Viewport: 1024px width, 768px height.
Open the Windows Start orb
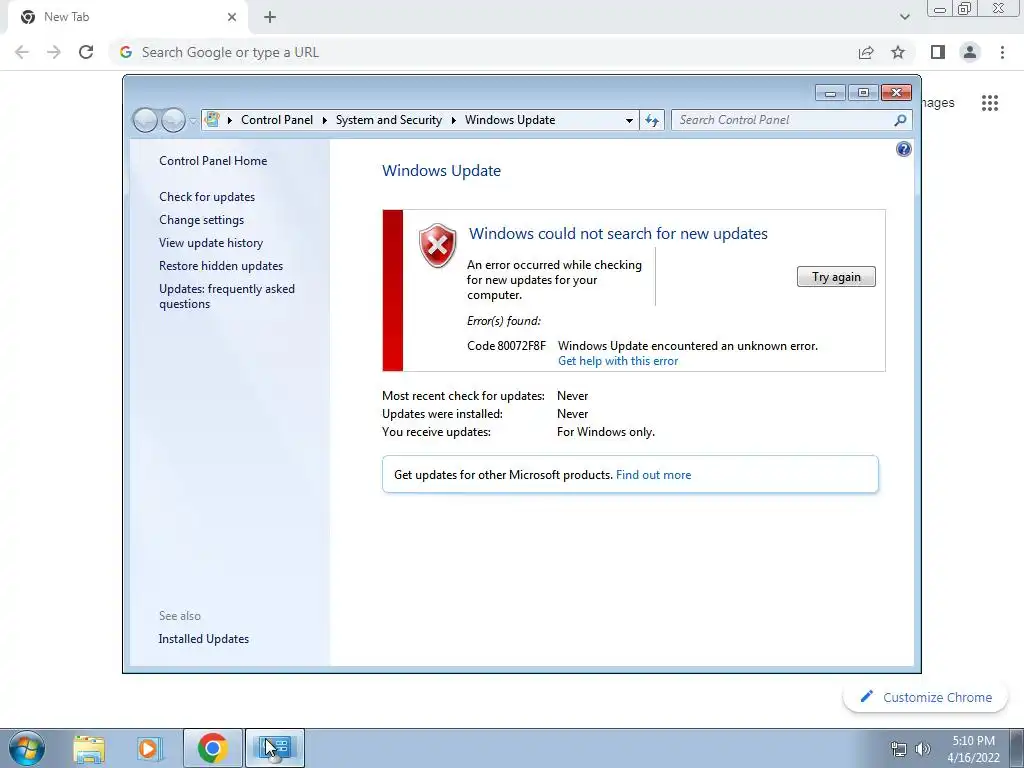26,748
